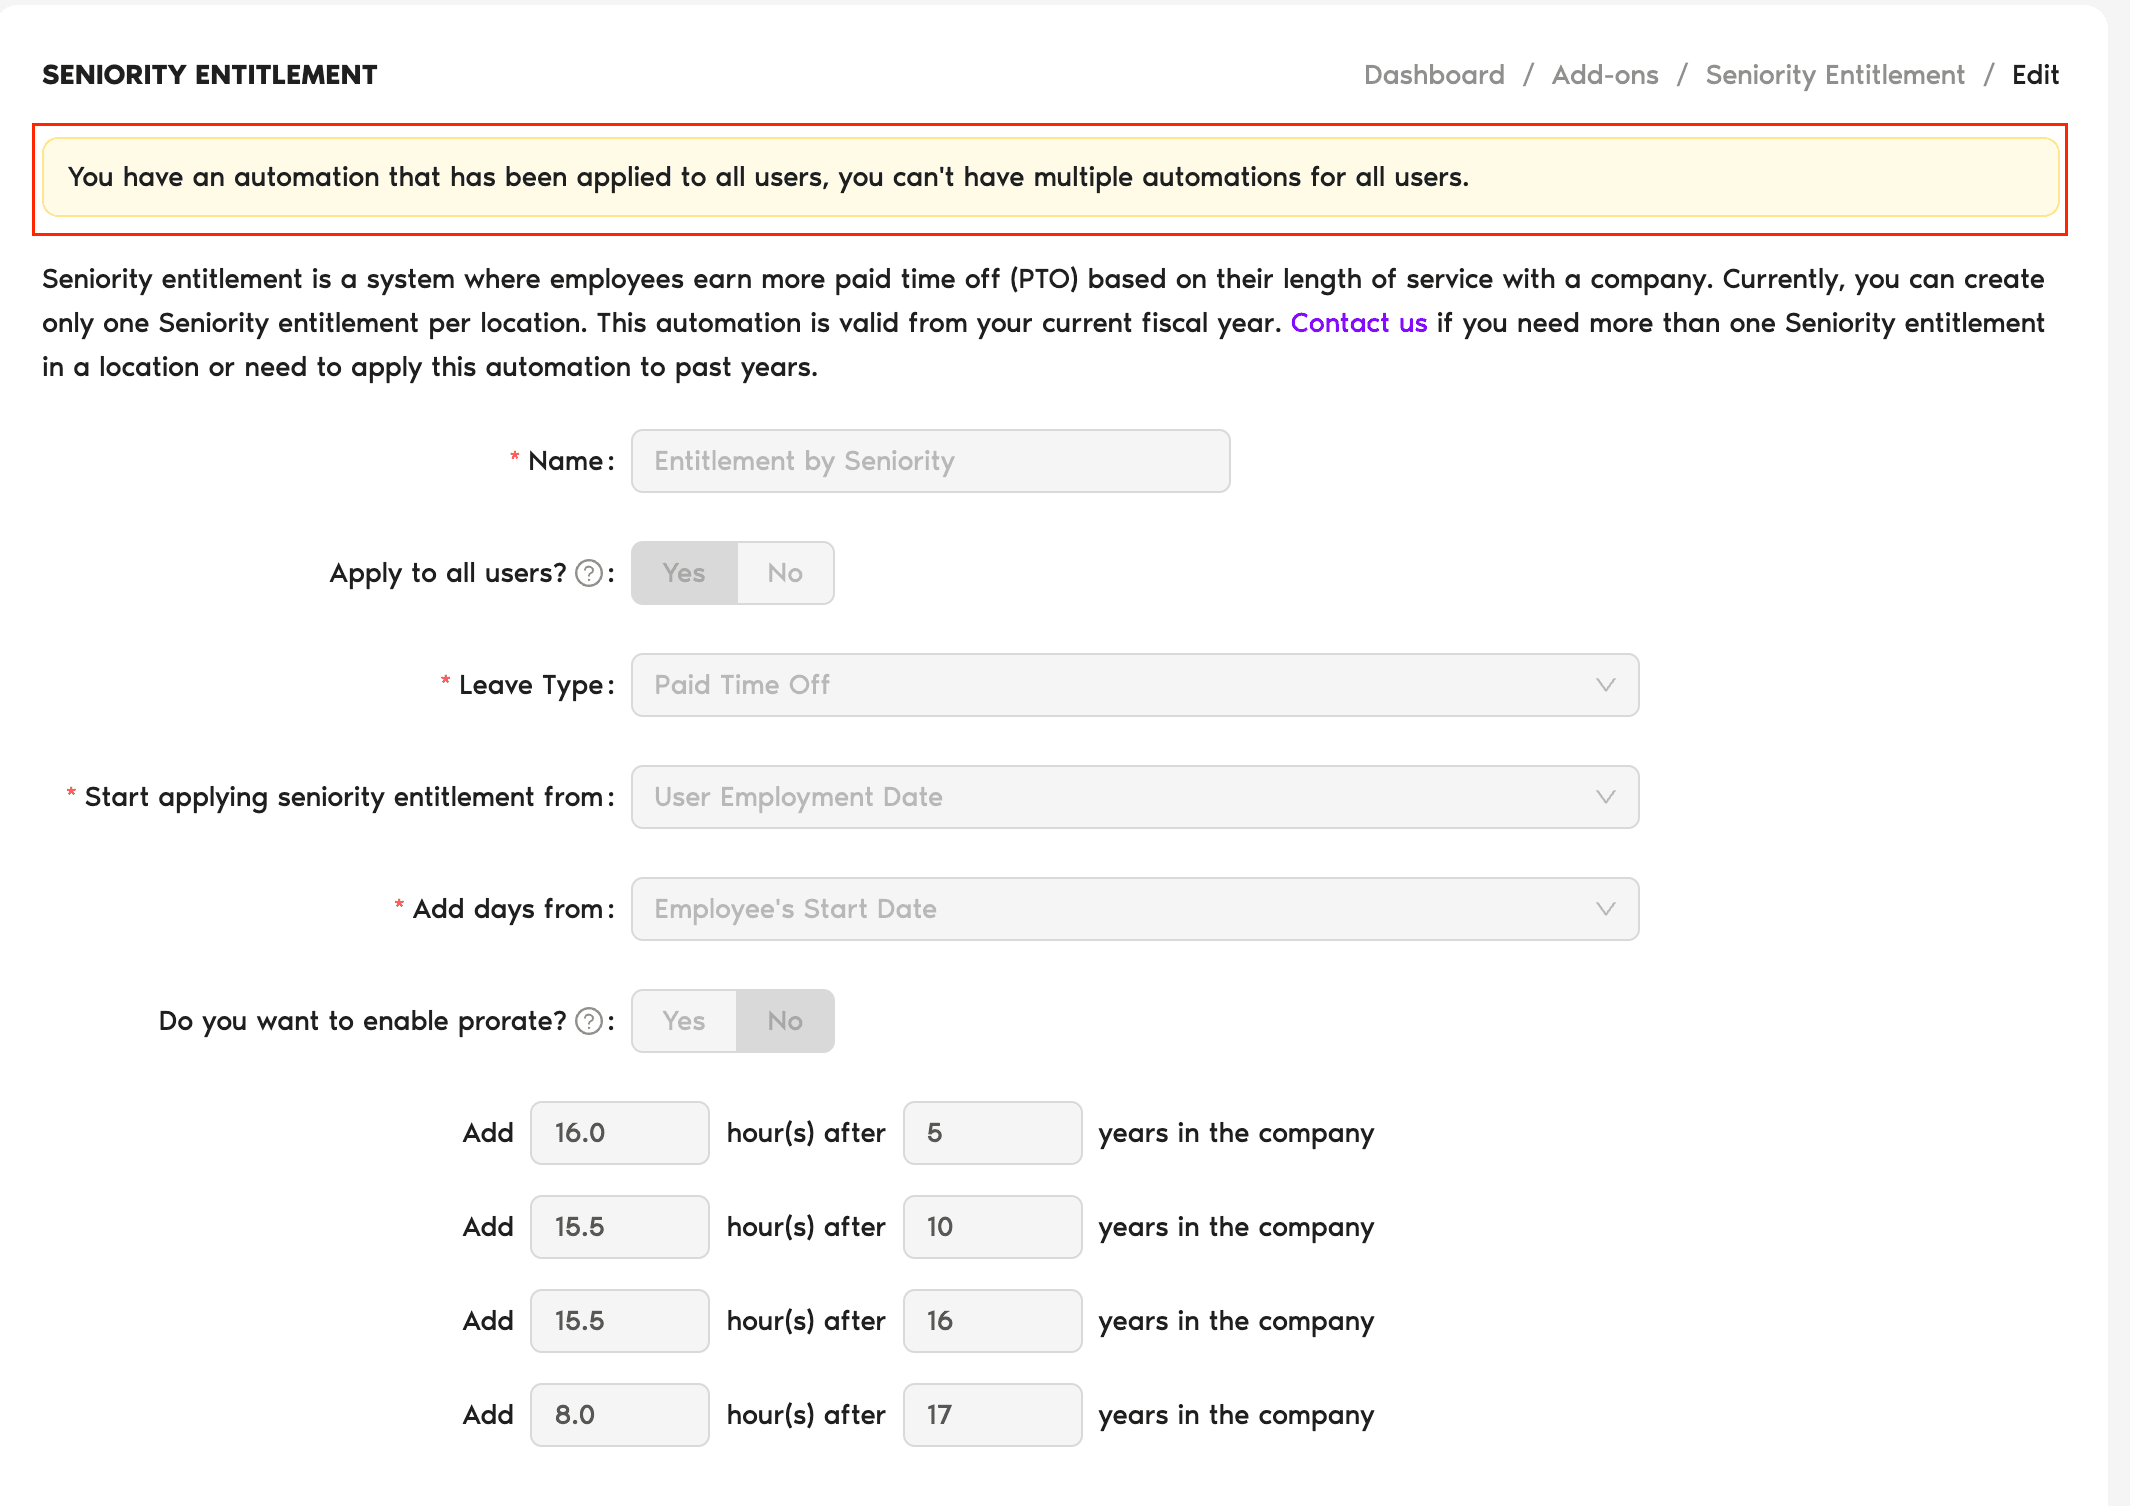Image resolution: width=2130 pixels, height=1506 pixels.
Task: Click the Leave Type chevron arrow
Action: coord(1605,685)
